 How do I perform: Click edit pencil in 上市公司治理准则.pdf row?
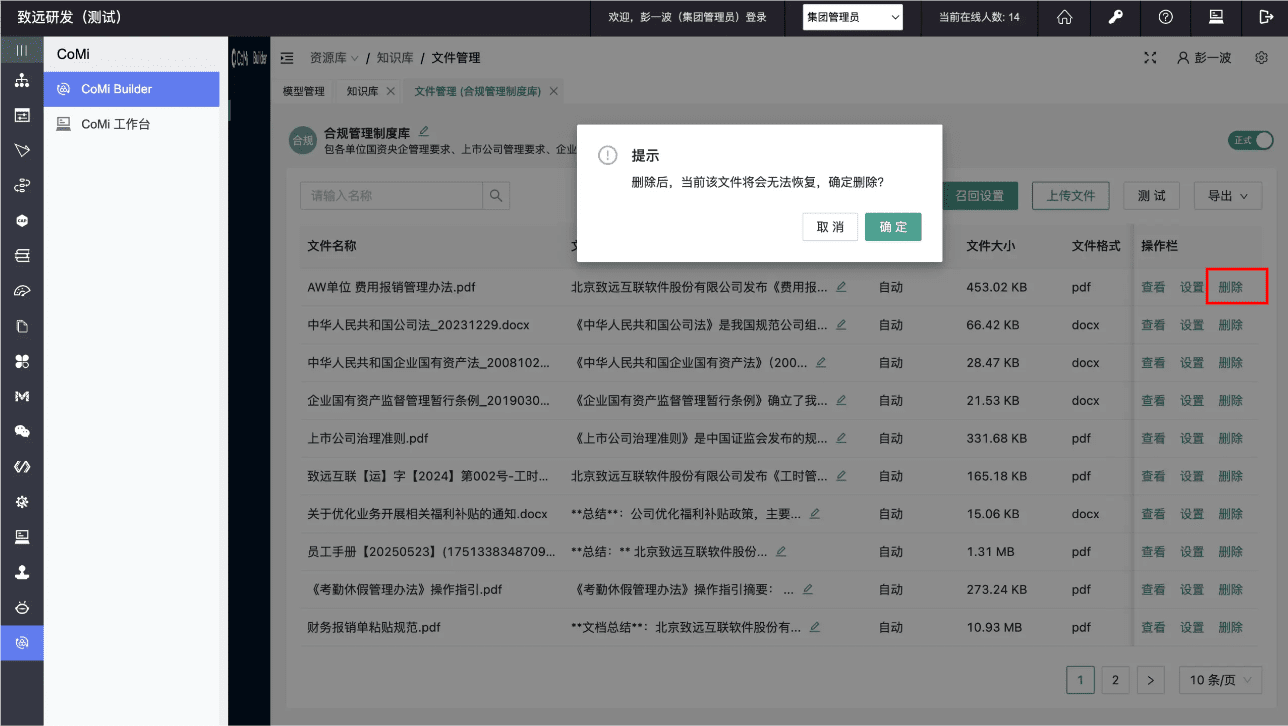coord(841,438)
